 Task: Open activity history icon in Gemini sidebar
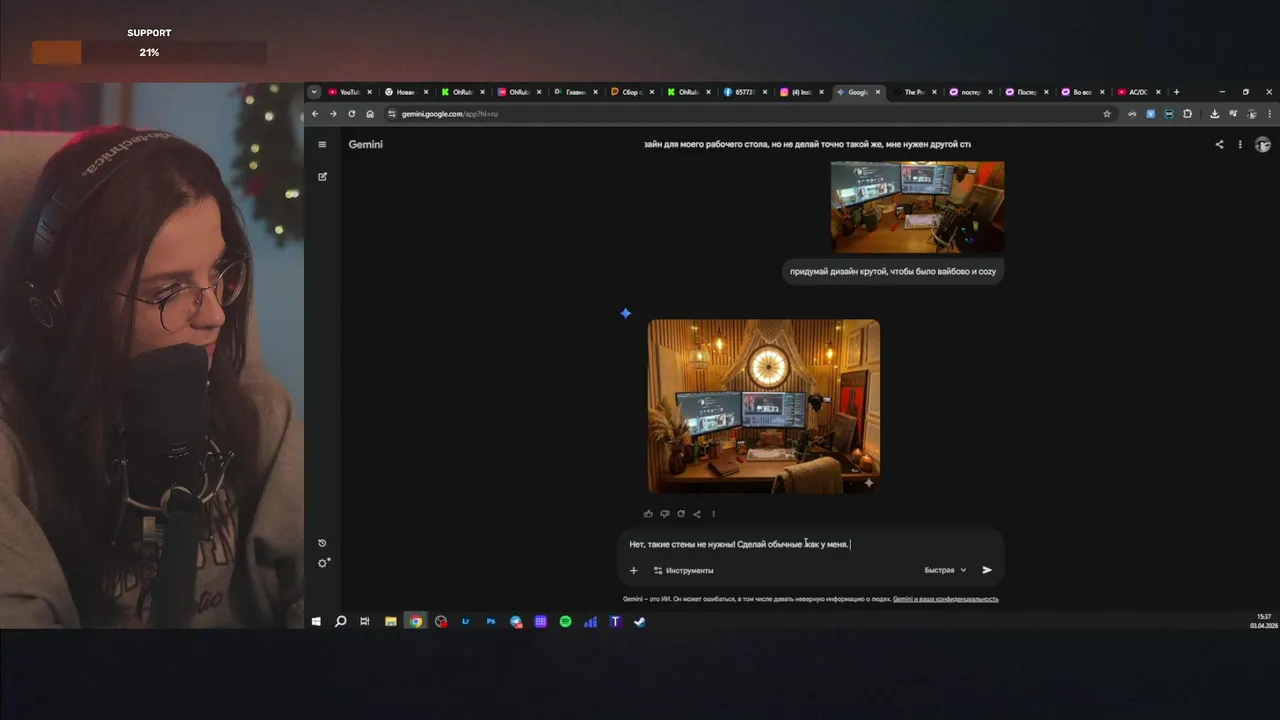click(x=322, y=543)
